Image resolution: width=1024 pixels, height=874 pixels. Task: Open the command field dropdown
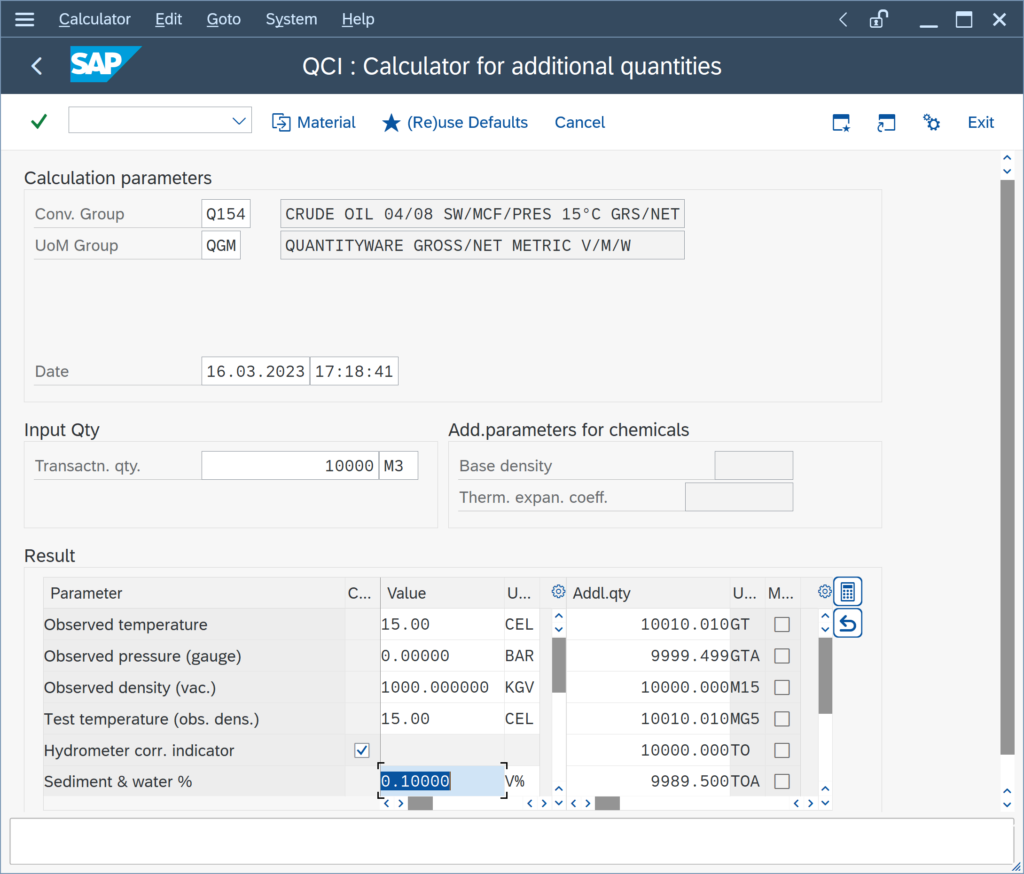click(239, 121)
